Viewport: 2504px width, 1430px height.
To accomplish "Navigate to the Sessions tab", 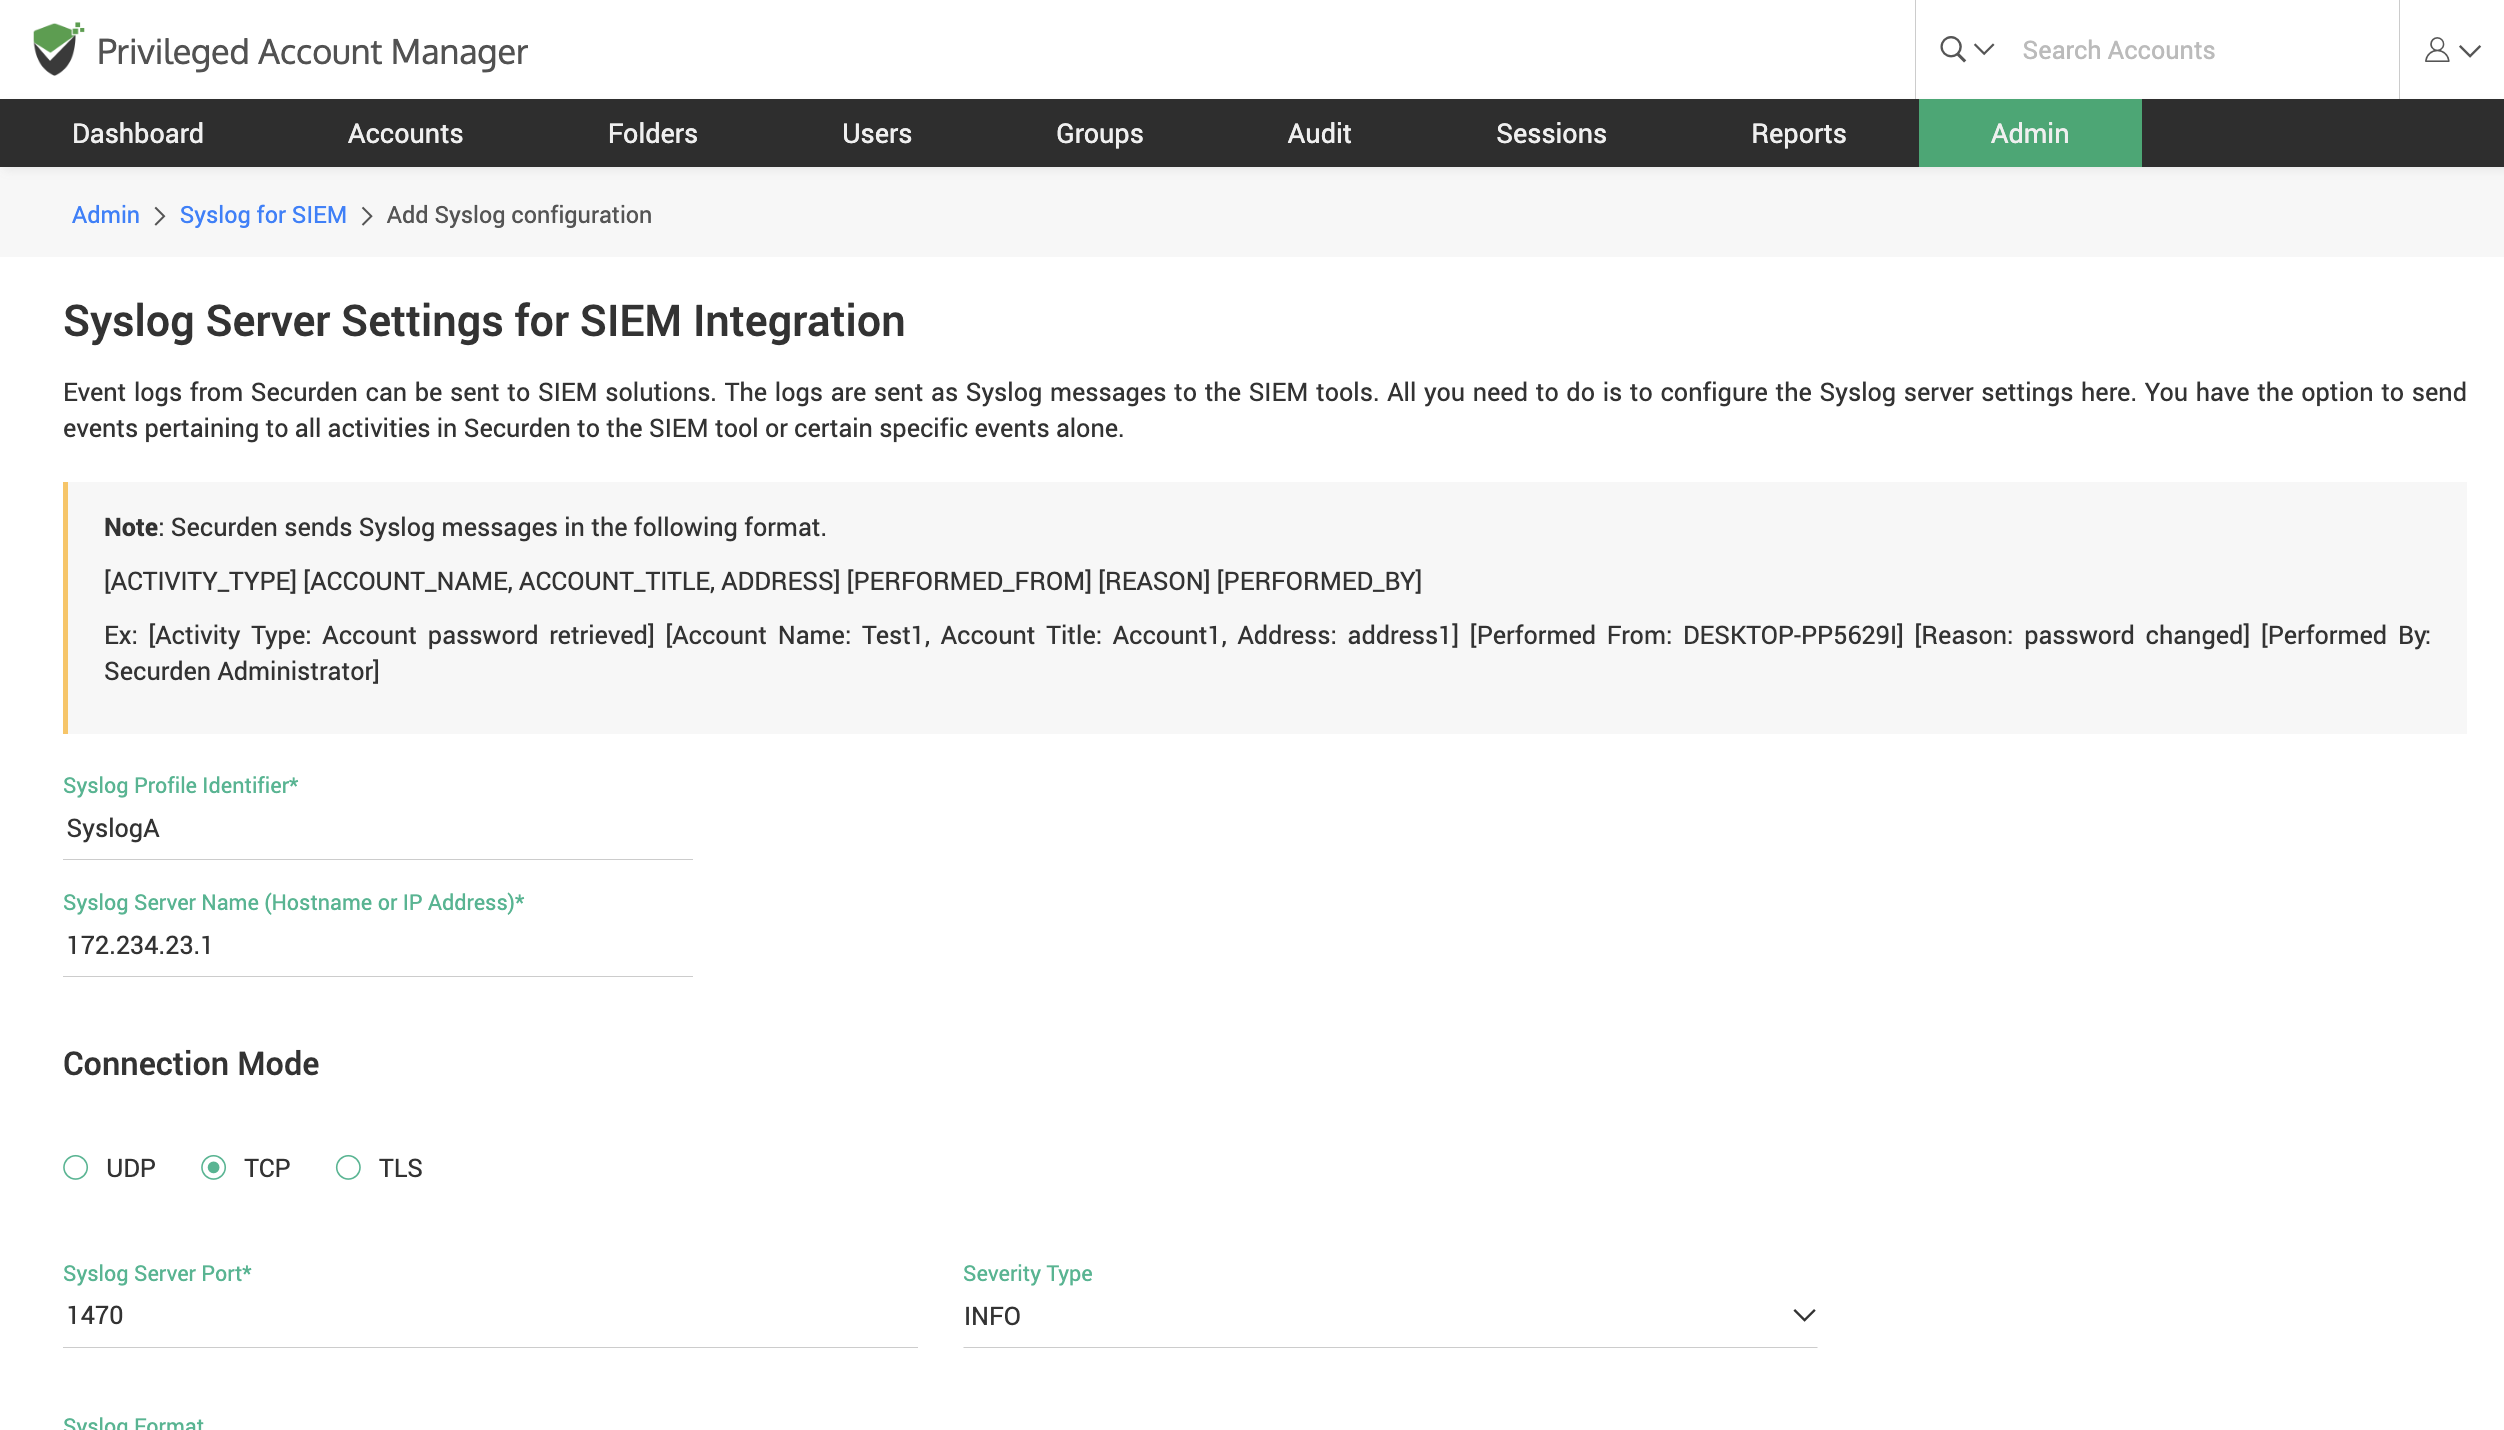I will coord(1551,132).
